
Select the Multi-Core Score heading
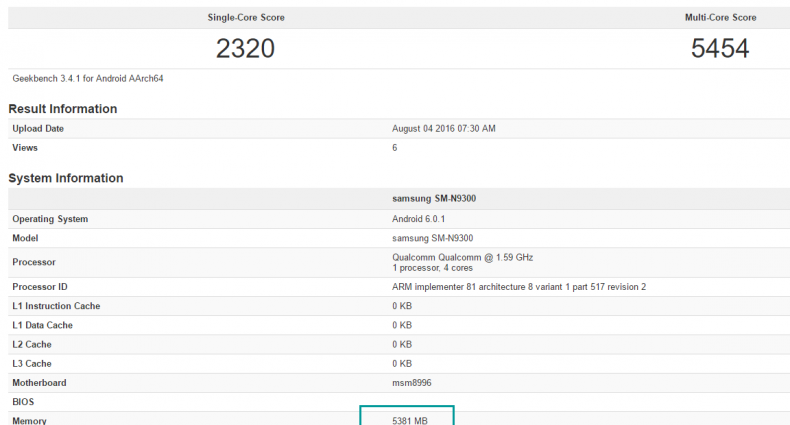click(x=720, y=18)
